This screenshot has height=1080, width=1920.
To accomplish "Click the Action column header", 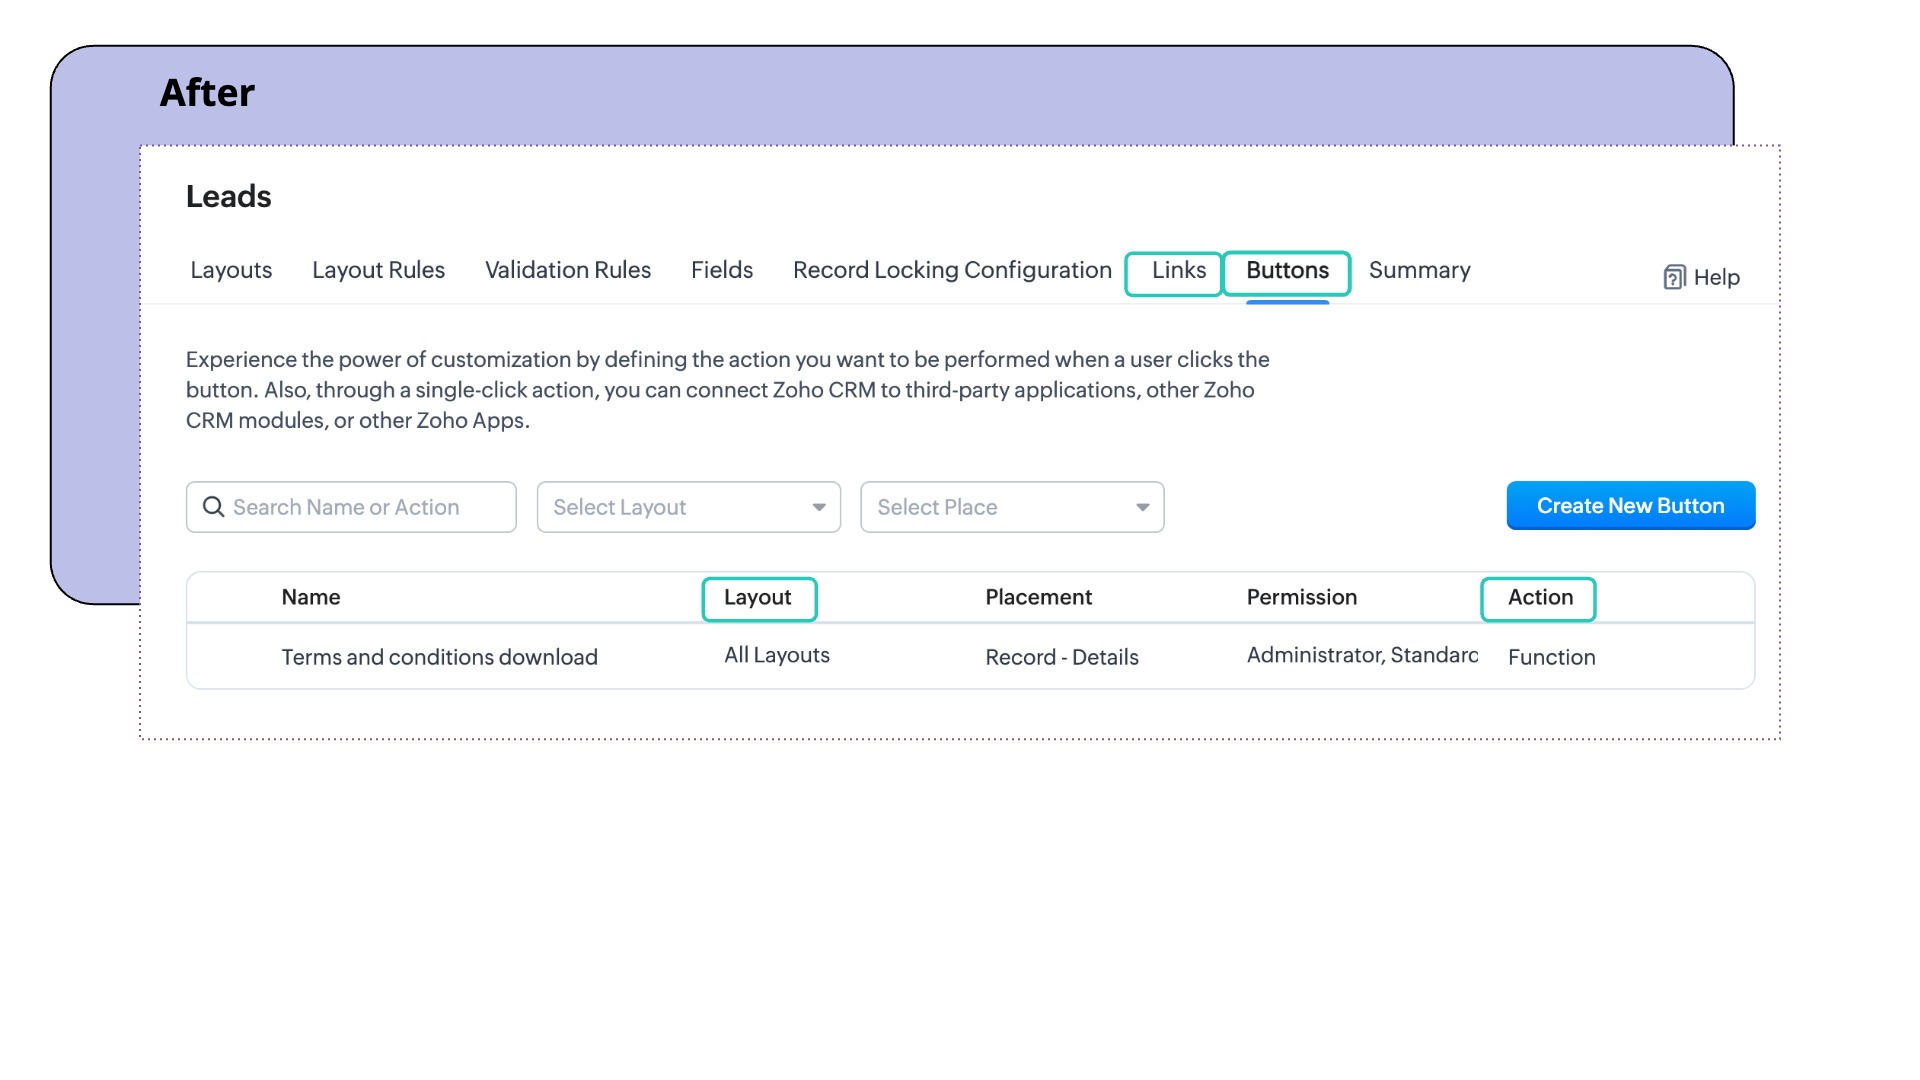I will (1540, 597).
